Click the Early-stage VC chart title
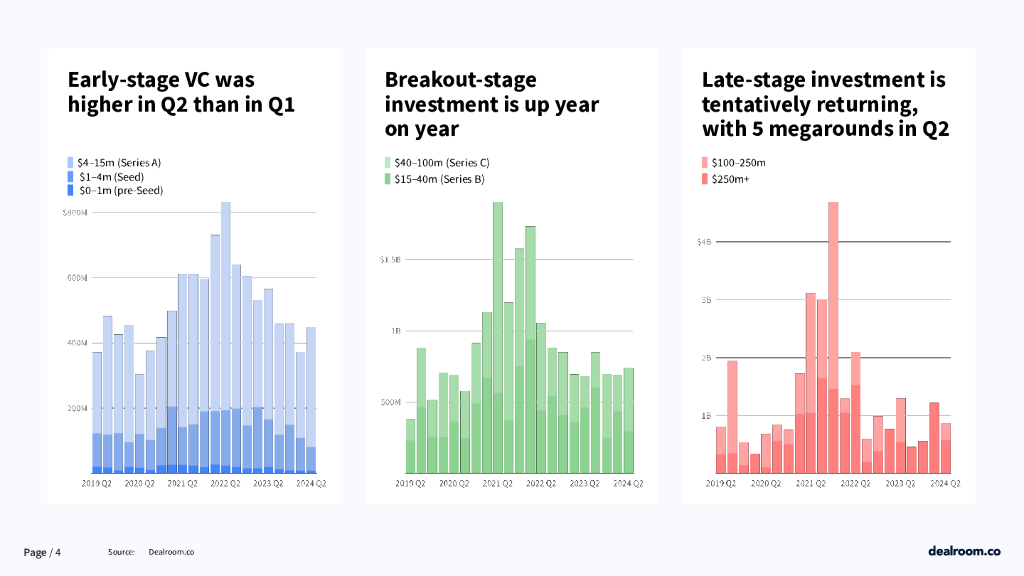 click(x=181, y=92)
